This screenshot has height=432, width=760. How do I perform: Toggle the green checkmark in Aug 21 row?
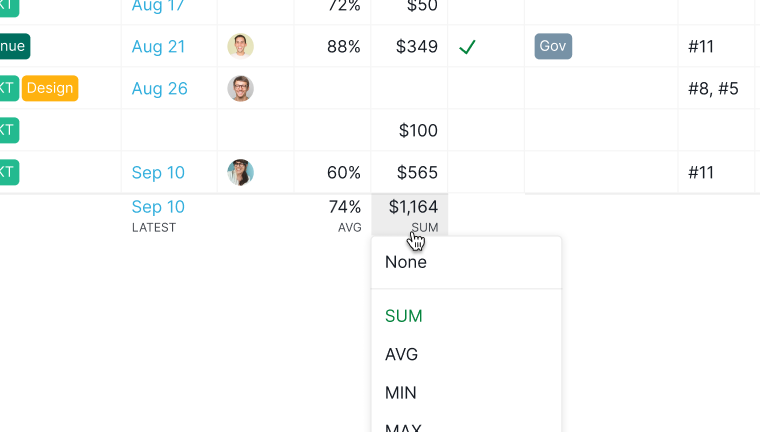(x=467, y=47)
